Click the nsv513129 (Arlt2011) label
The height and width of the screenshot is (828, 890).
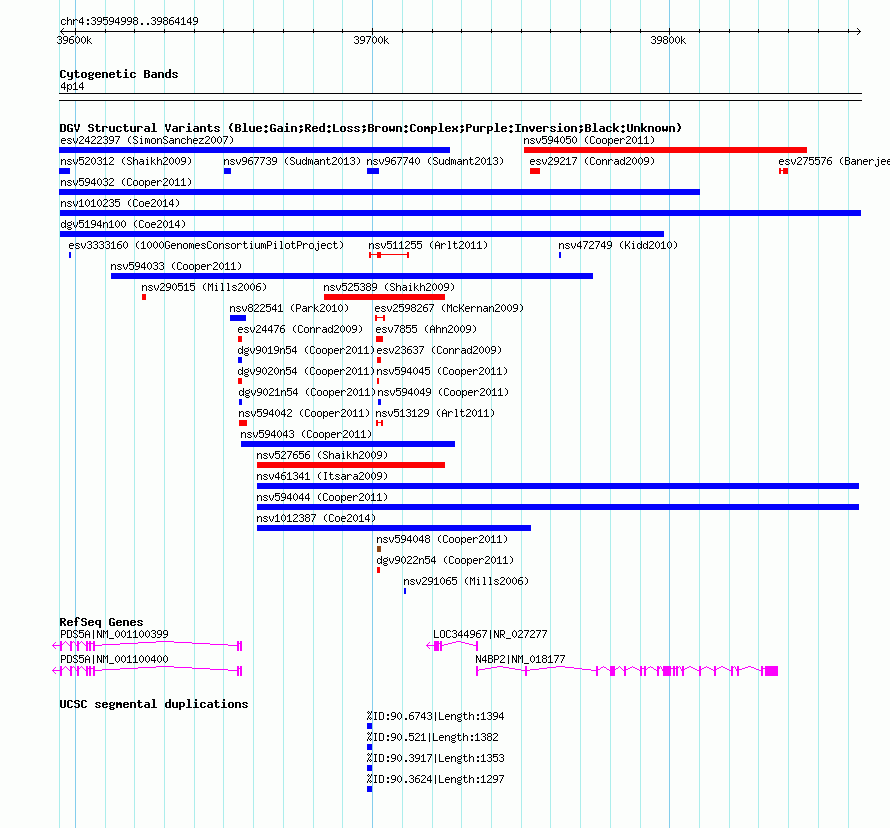click(x=435, y=413)
